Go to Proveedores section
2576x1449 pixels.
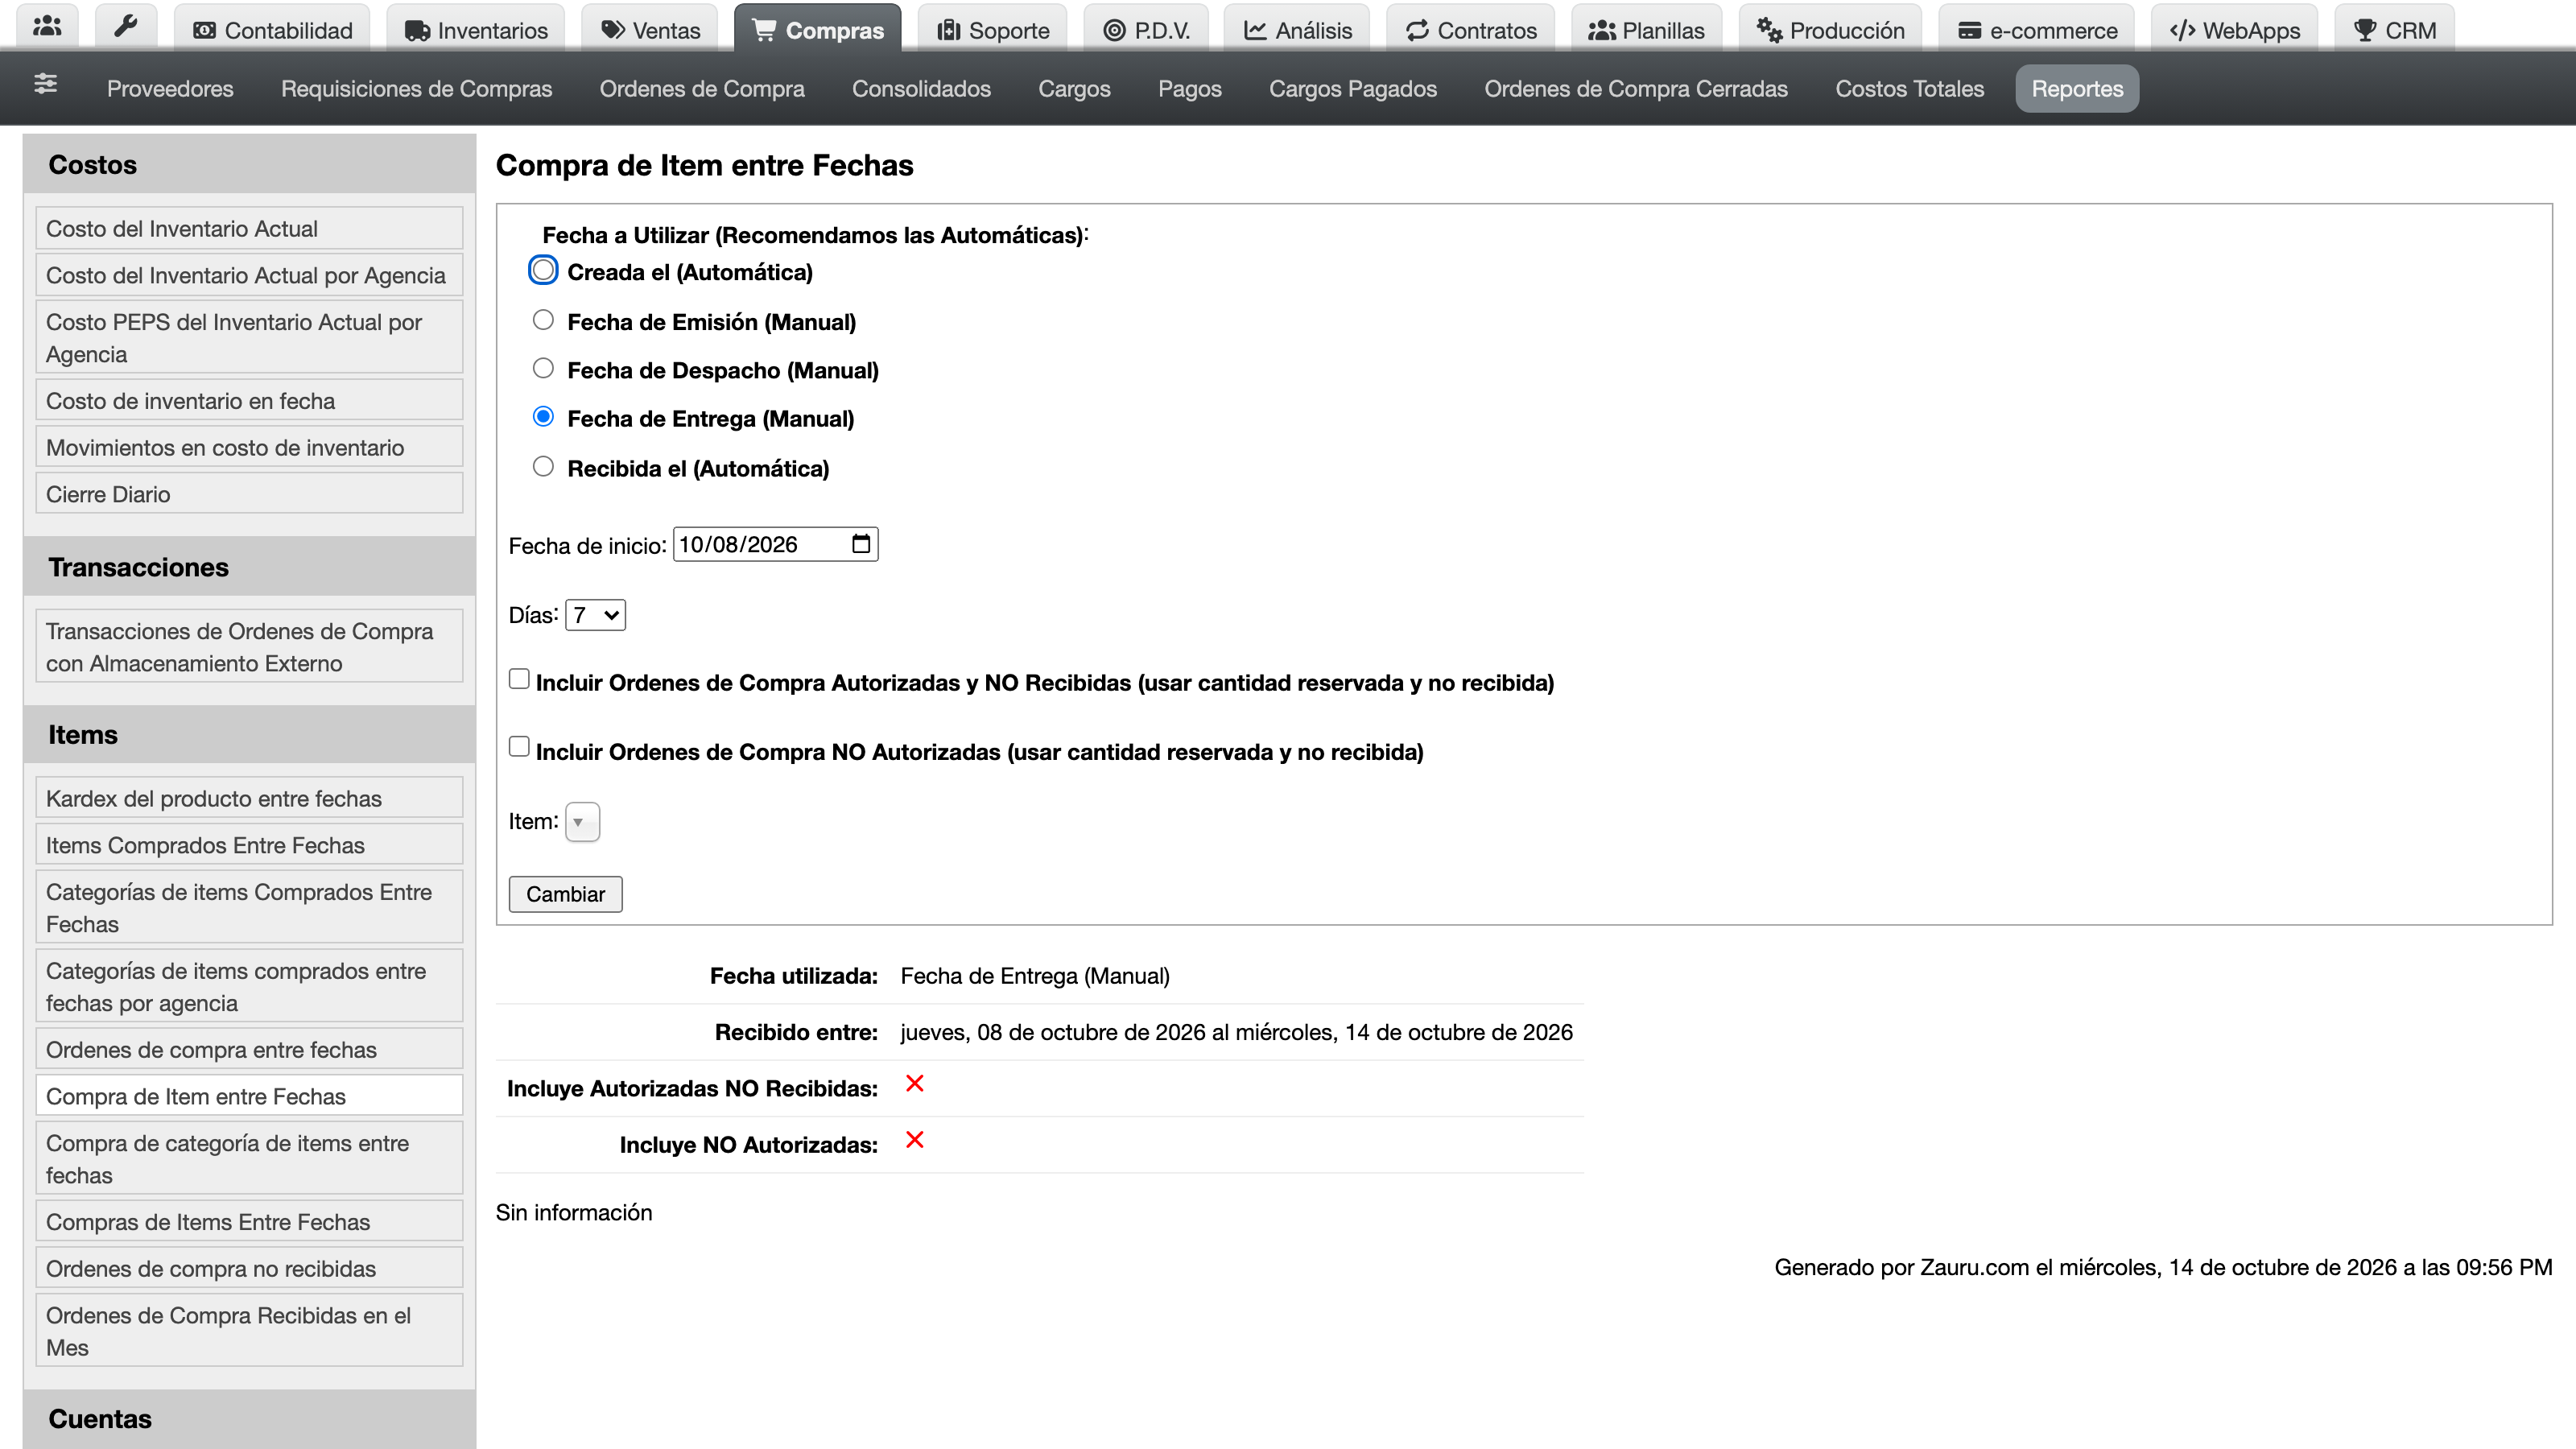pyautogui.click(x=170, y=88)
